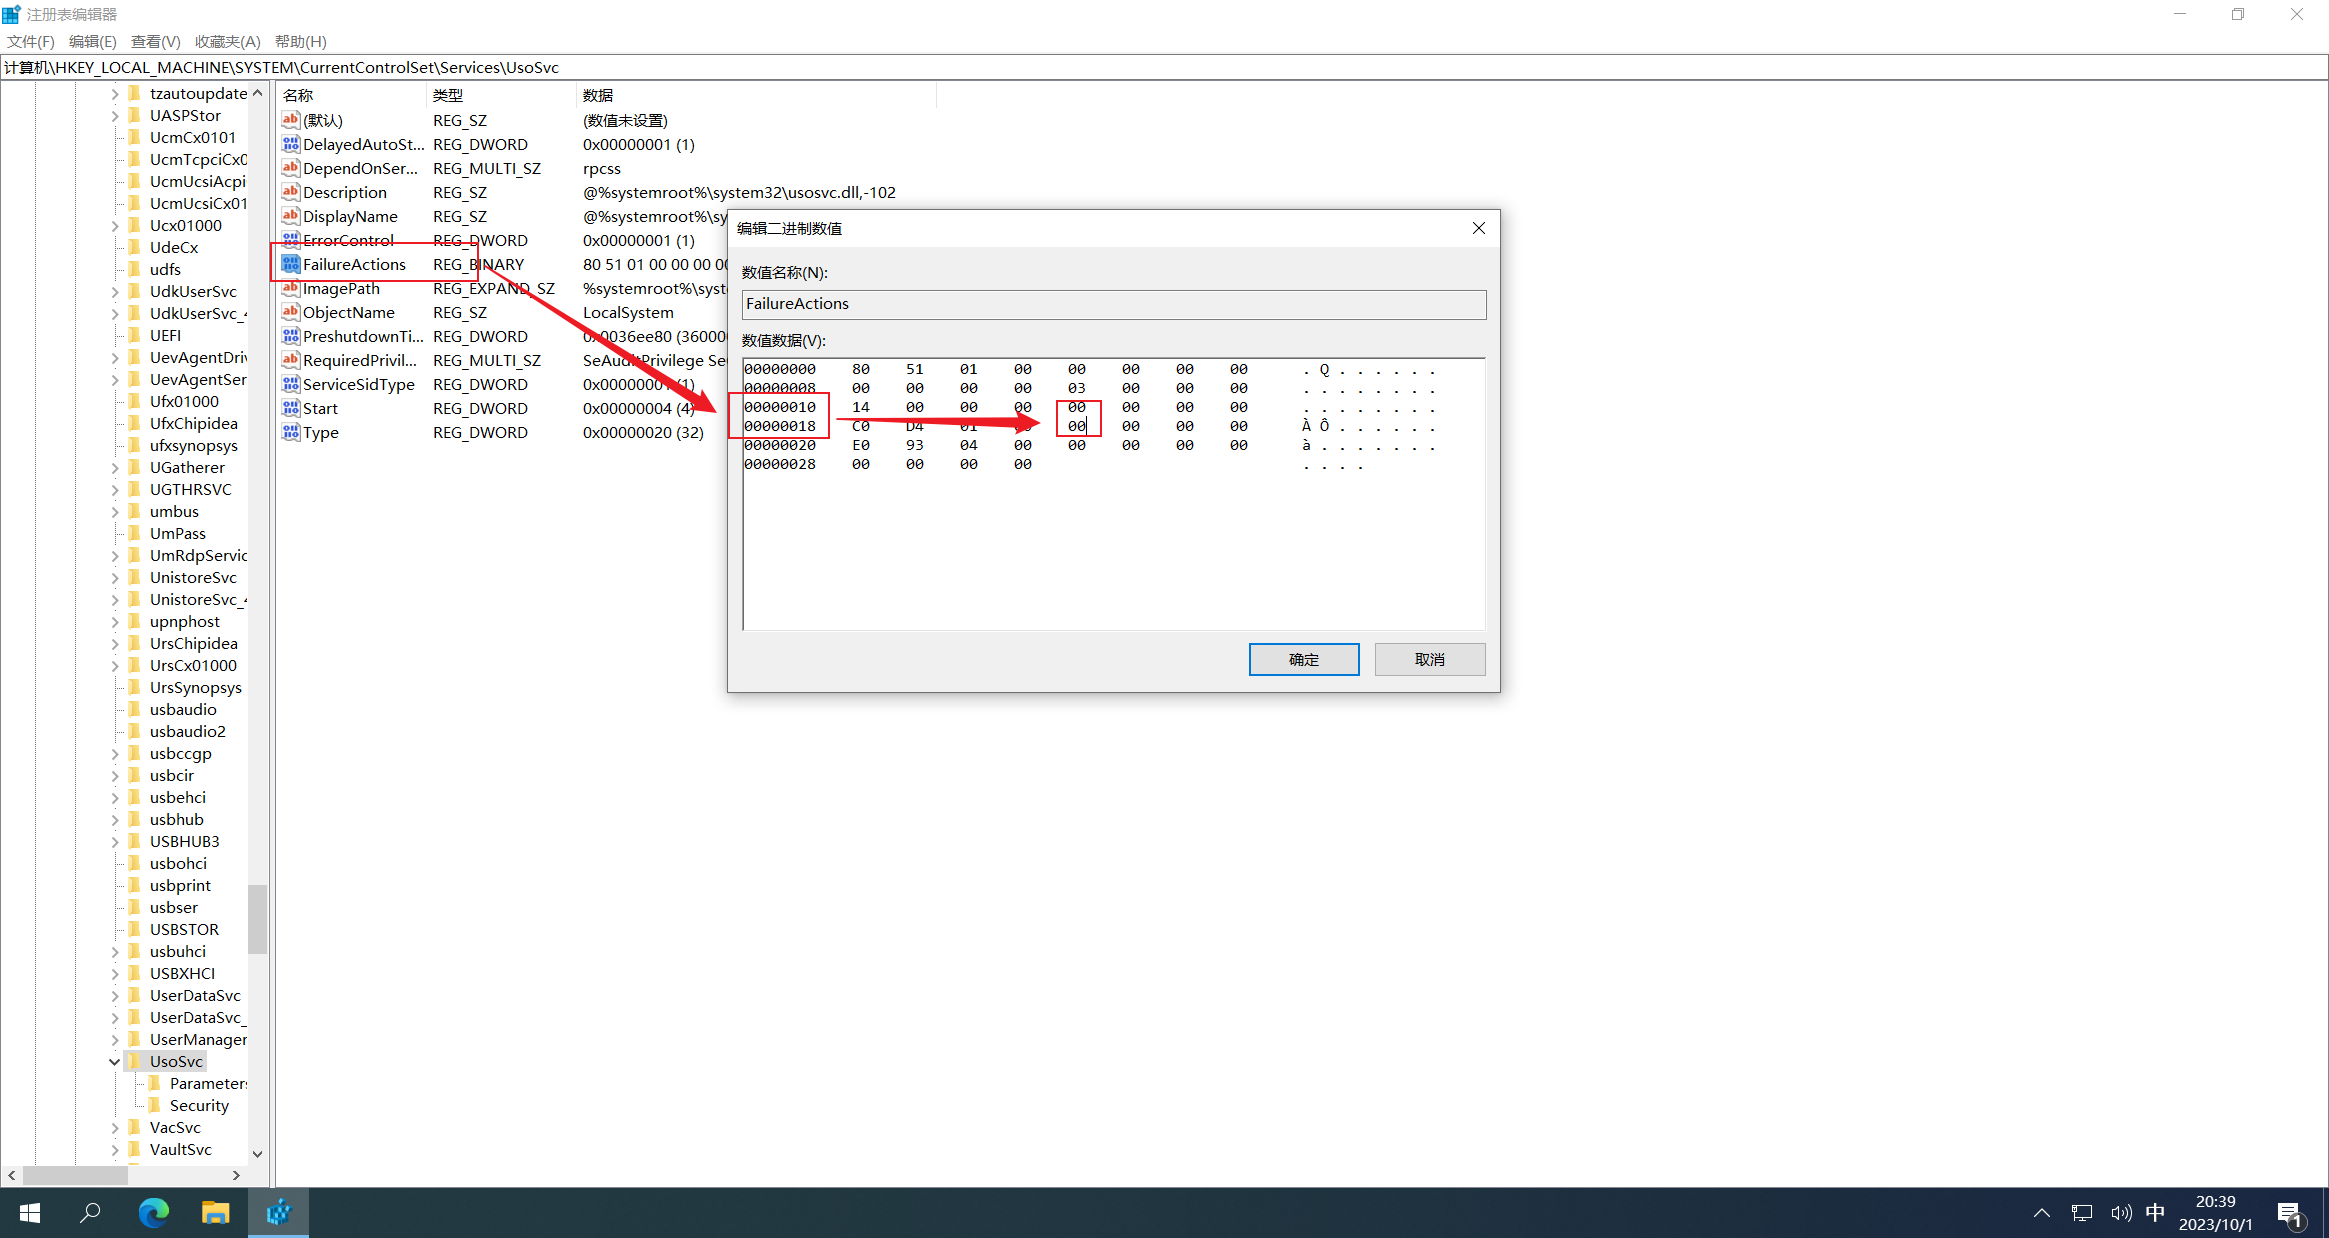This screenshot has height=1238, width=2329.
Task: Select the FailureActions 数值名称 input field
Action: (x=1112, y=303)
